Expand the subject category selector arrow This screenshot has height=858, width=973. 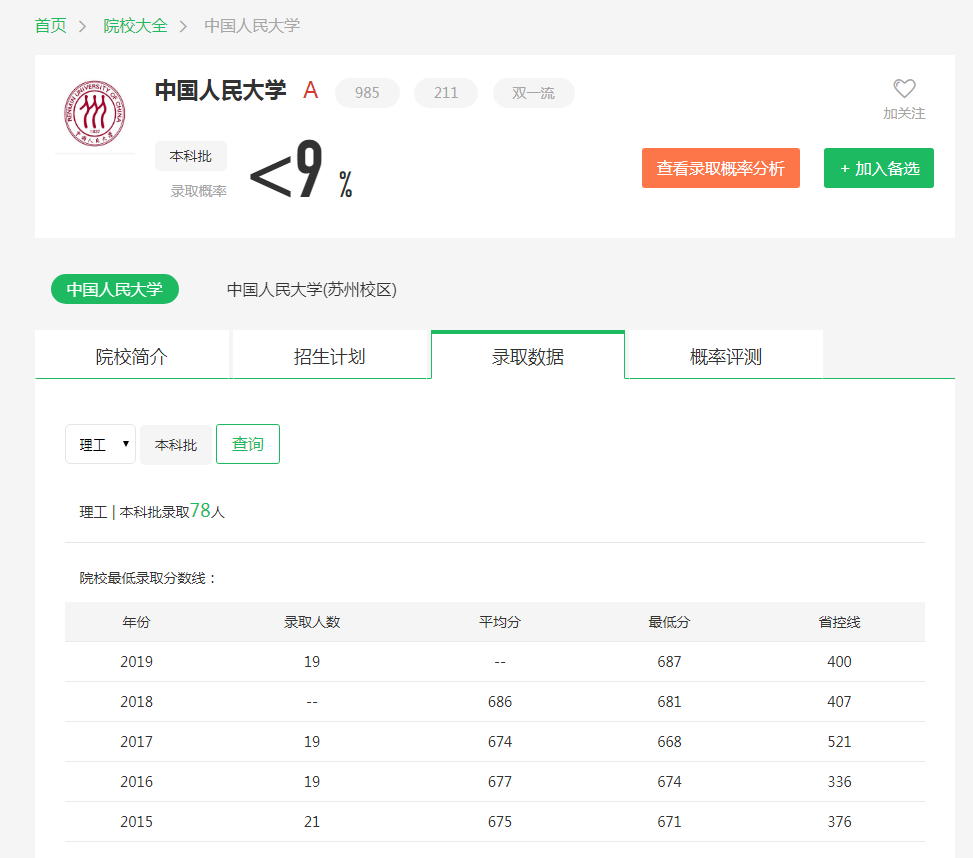(124, 444)
